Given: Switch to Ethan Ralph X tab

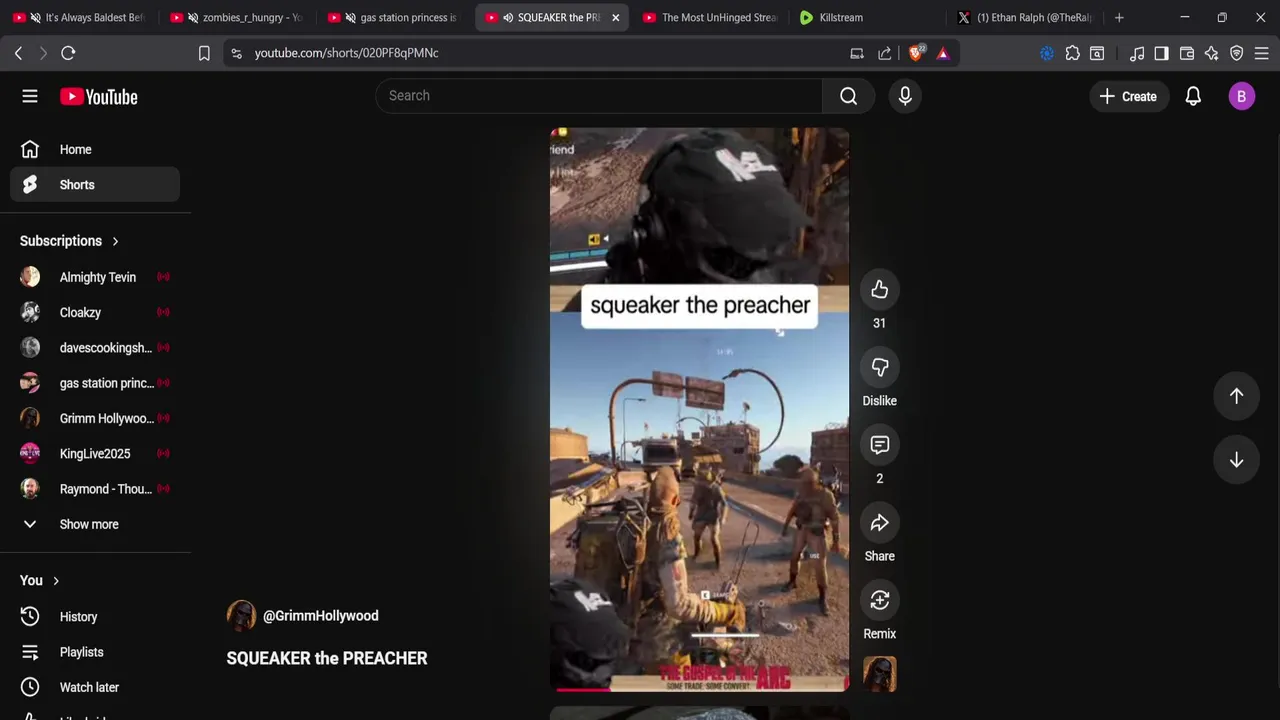Looking at the screenshot, I should [1026, 17].
